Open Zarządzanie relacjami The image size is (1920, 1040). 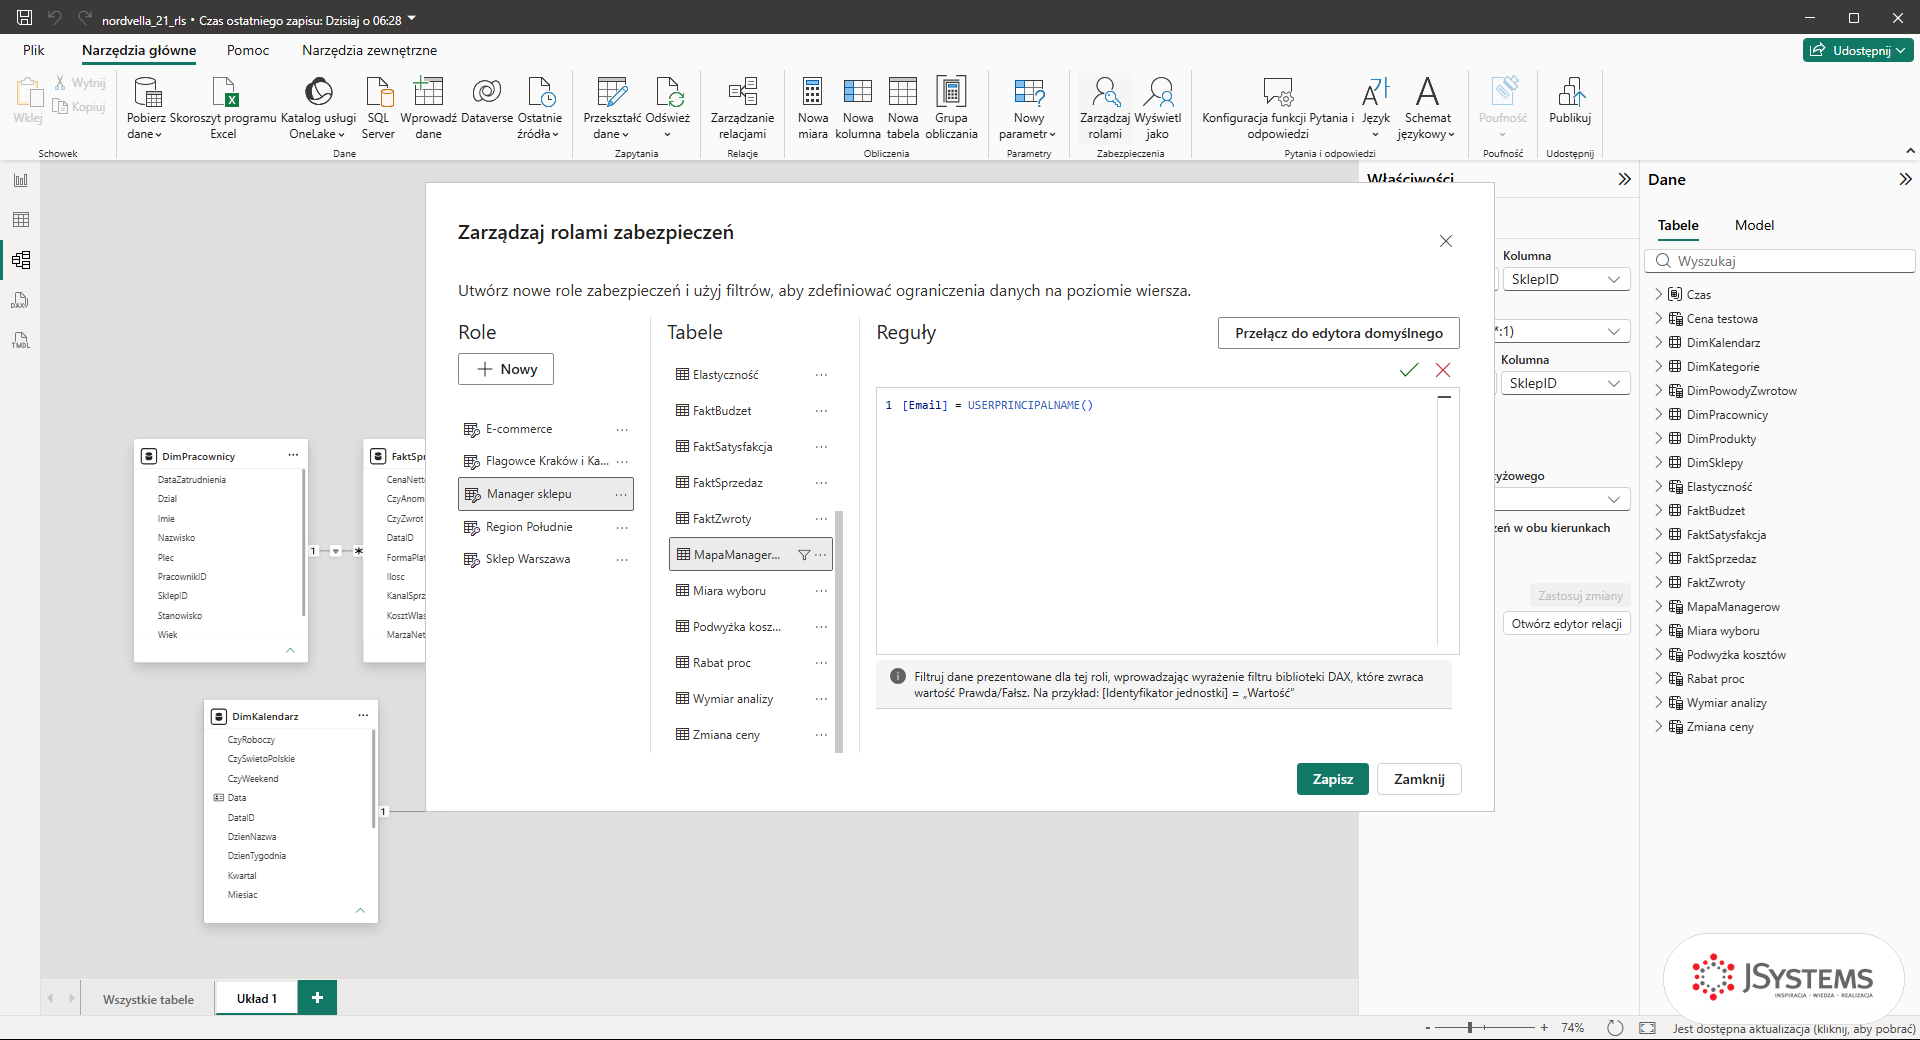click(x=742, y=107)
